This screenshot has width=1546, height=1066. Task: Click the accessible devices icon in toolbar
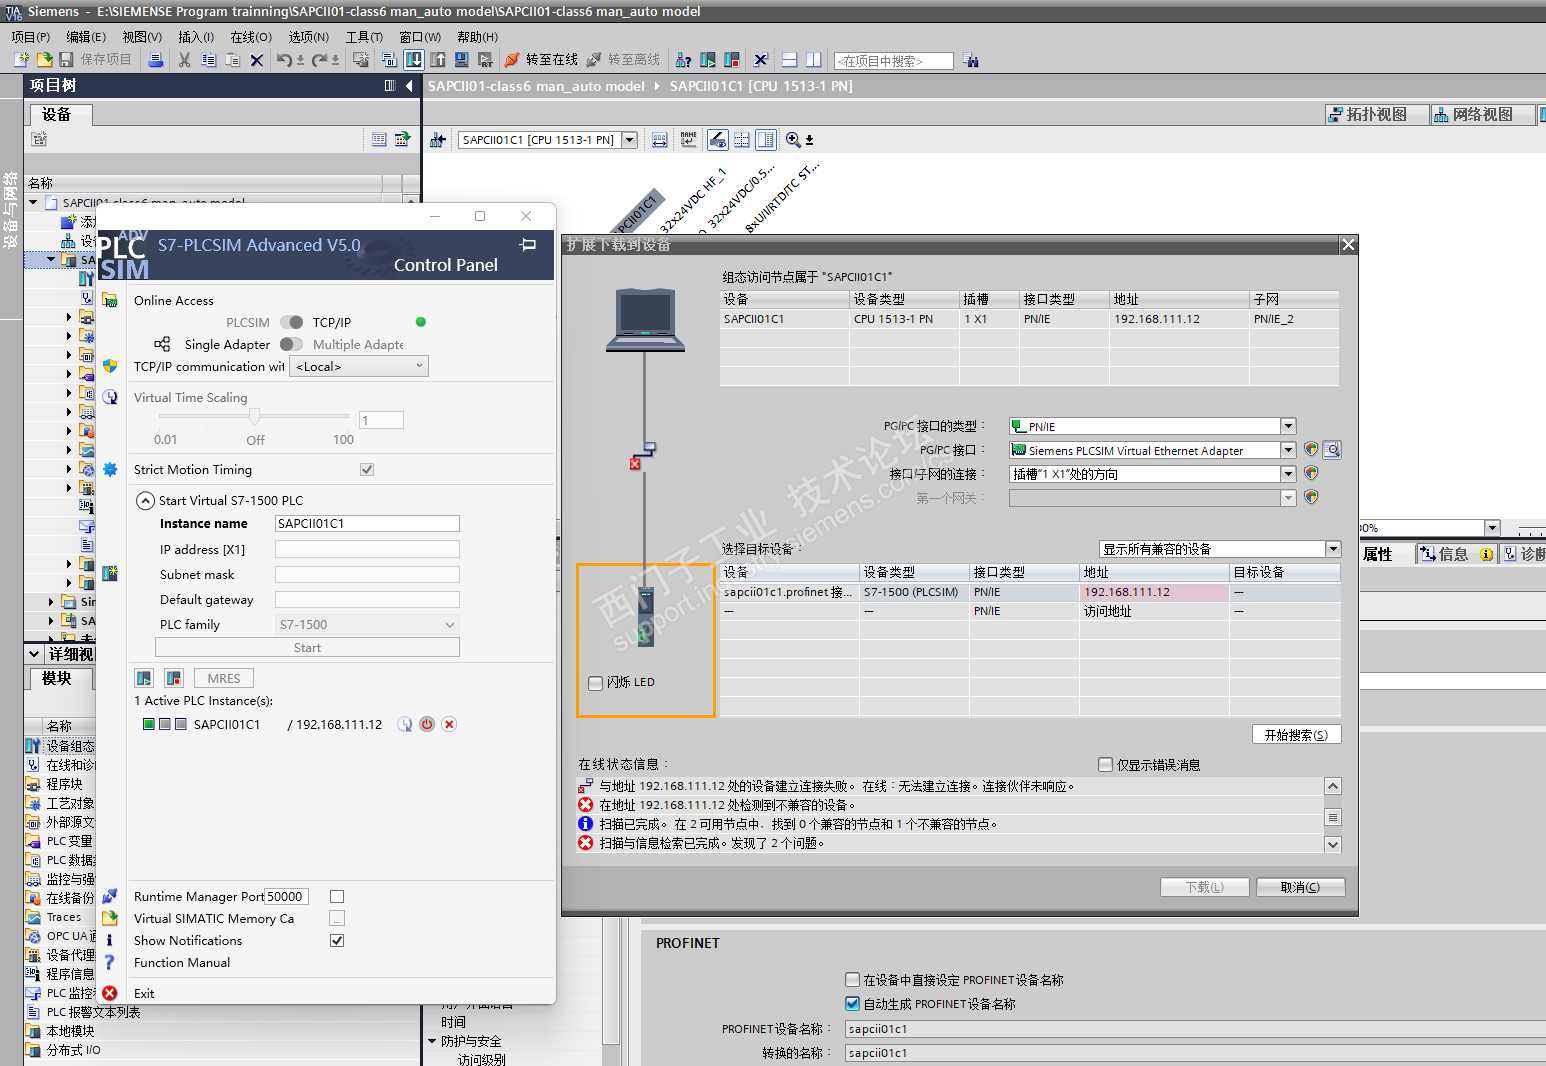(x=683, y=60)
